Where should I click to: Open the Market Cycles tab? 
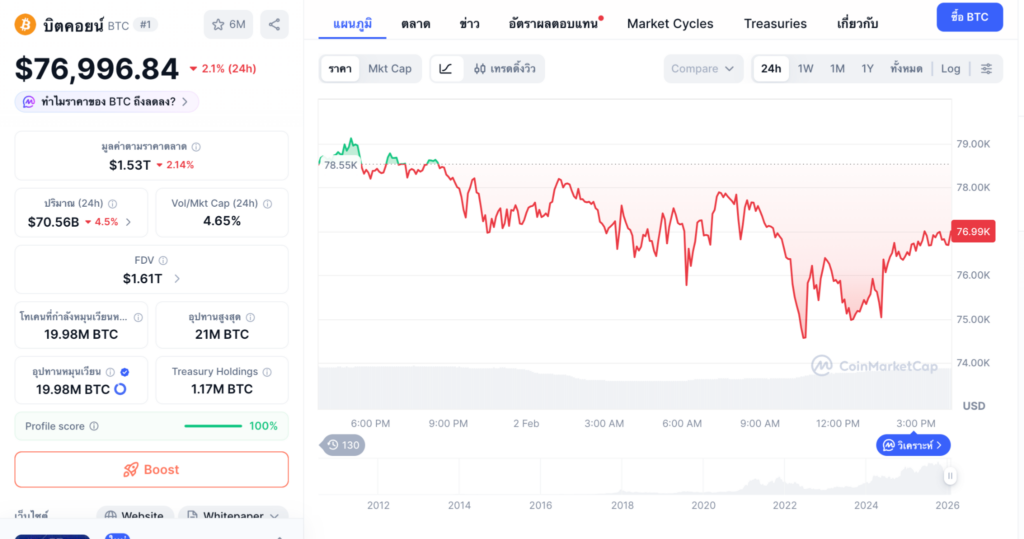tap(670, 23)
